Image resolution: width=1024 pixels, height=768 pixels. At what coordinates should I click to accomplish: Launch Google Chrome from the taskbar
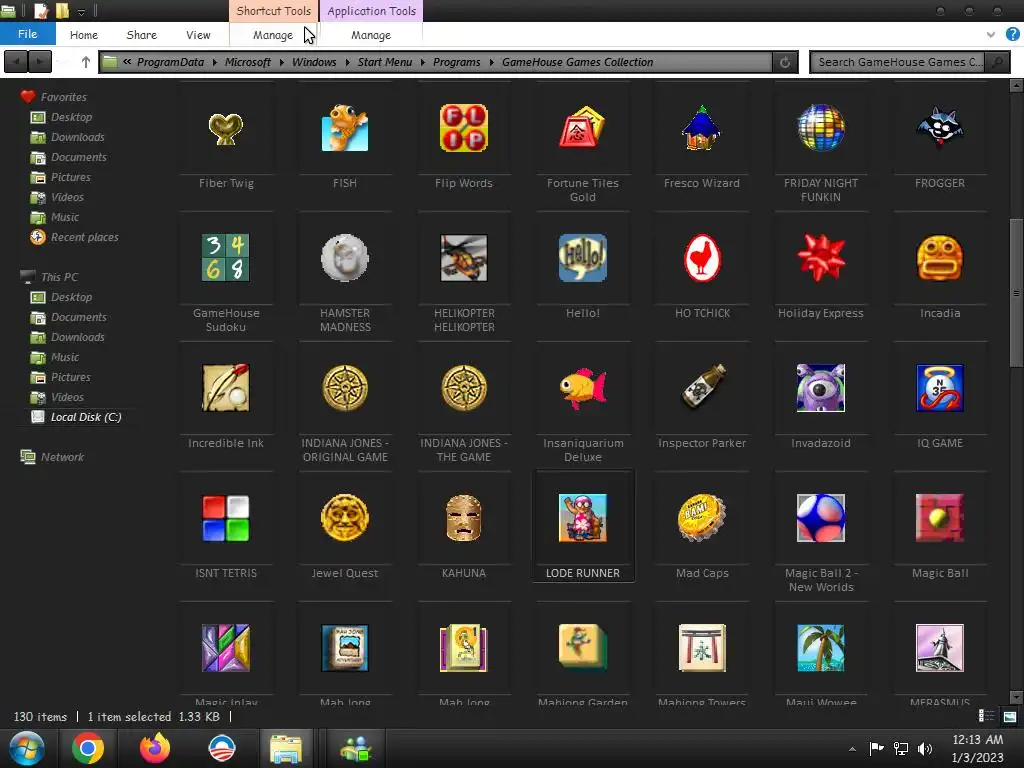tap(88, 748)
